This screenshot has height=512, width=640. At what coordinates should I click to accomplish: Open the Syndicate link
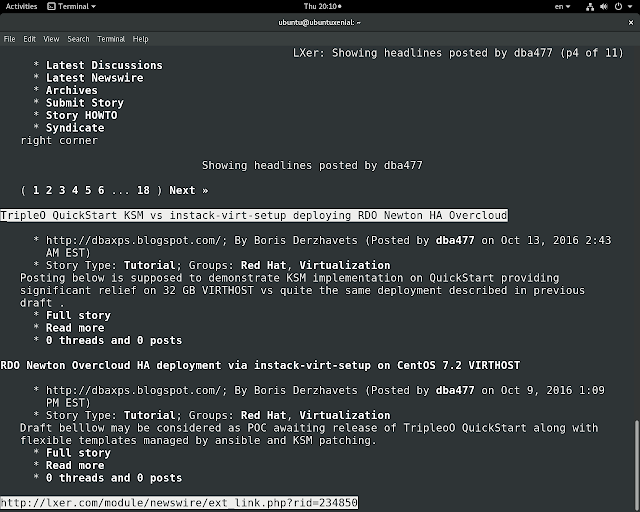coord(75,128)
